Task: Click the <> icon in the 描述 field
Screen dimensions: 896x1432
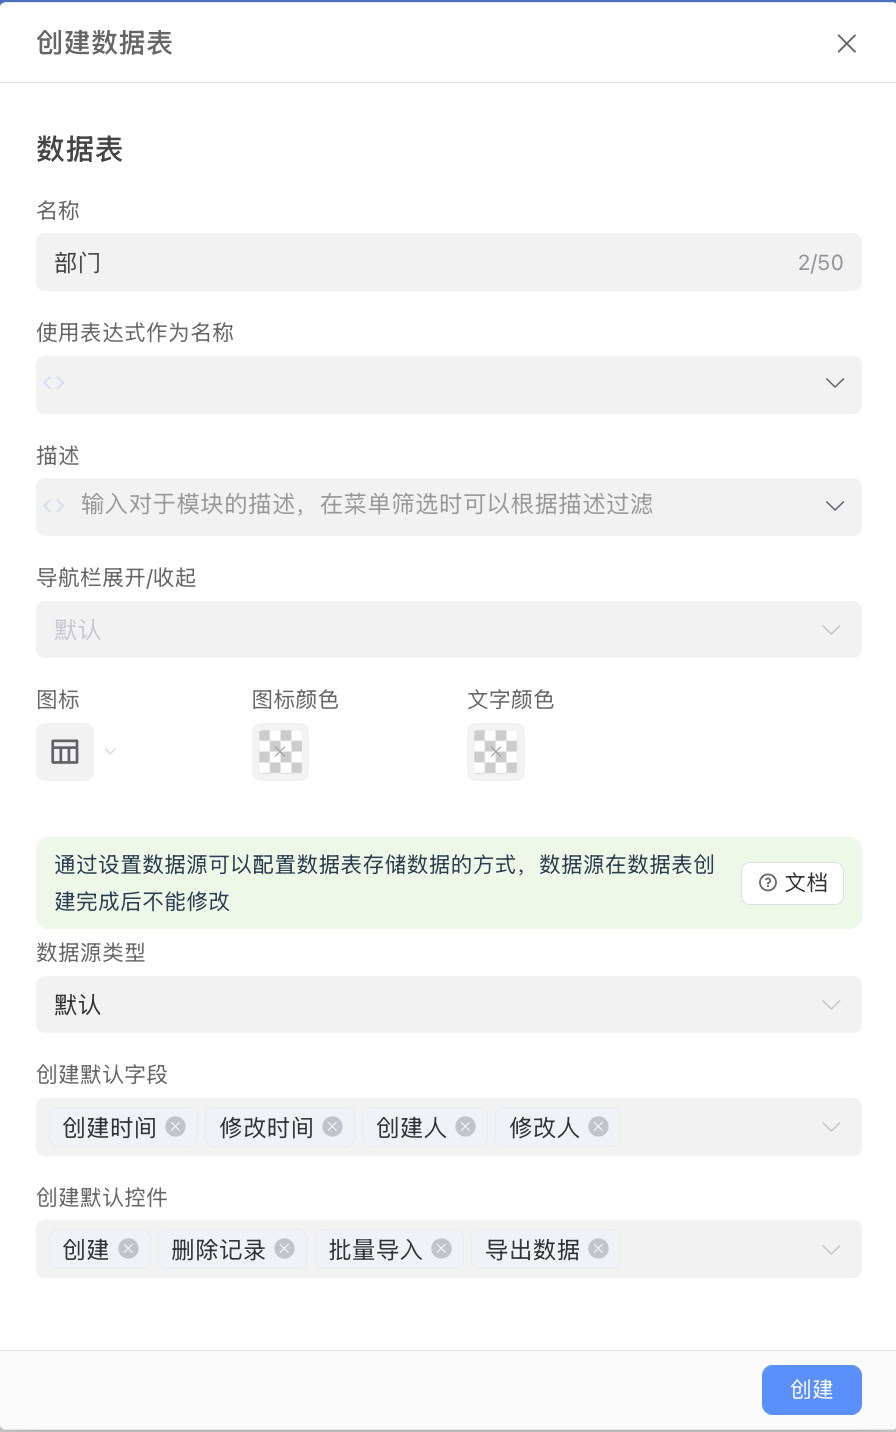Action: (x=54, y=505)
